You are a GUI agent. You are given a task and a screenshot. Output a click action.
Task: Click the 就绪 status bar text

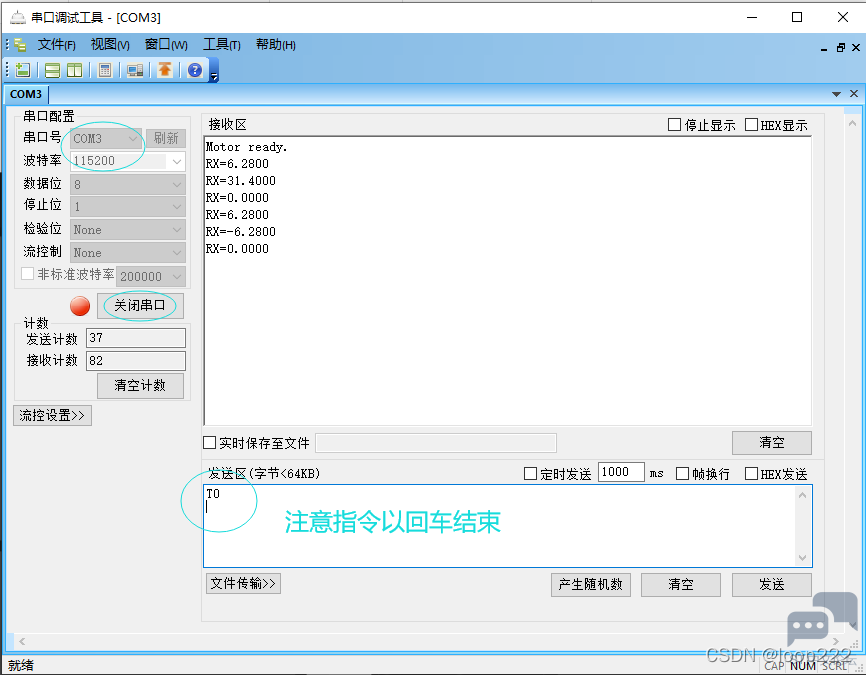(20, 665)
